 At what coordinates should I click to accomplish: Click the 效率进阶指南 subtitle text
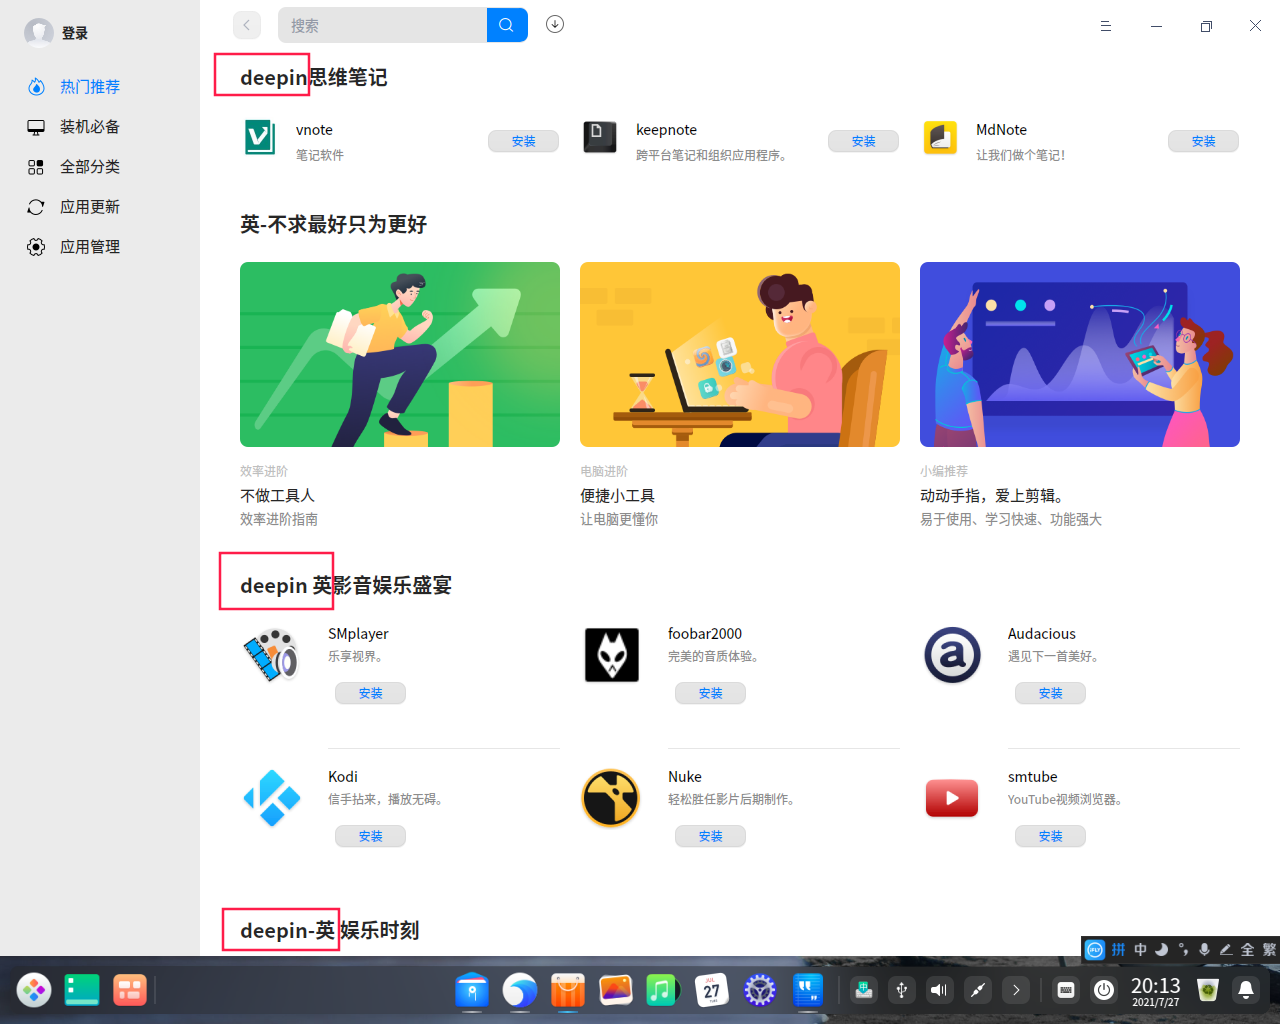tap(279, 520)
